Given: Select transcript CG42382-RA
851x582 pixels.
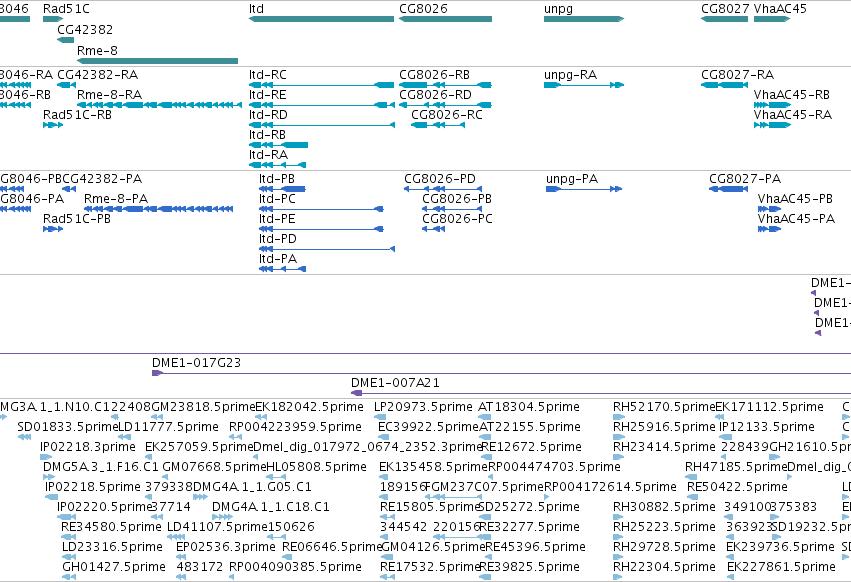Looking at the screenshot, I should pos(66,85).
